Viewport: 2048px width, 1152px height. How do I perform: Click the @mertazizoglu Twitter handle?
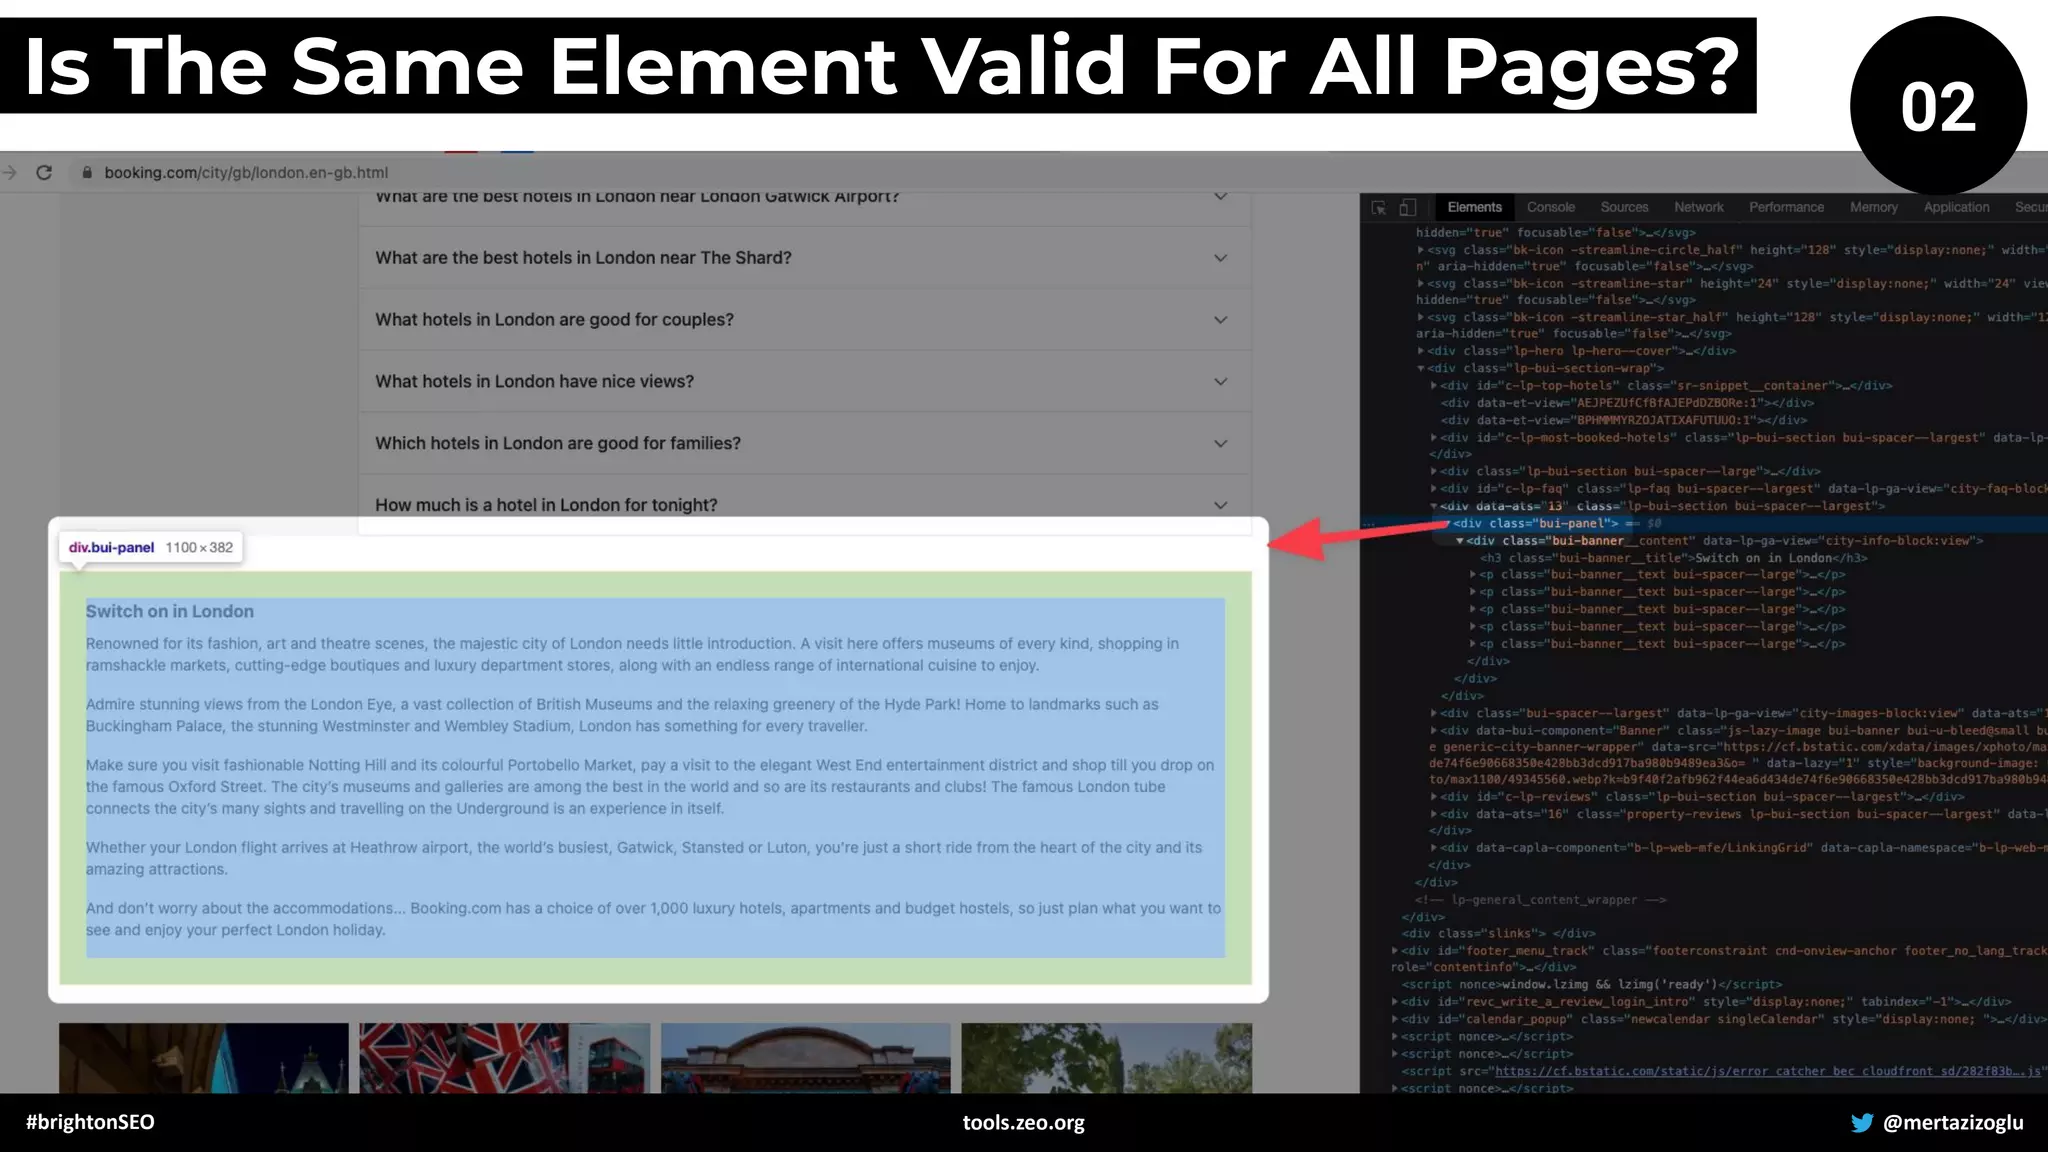coord(1953,1123)
